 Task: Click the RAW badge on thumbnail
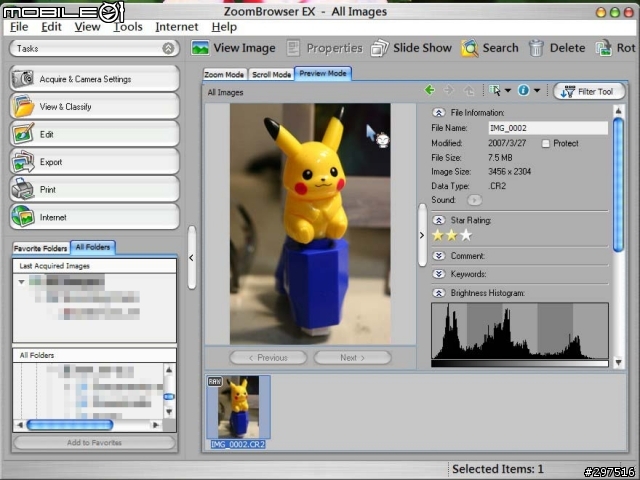coord(215,382)
